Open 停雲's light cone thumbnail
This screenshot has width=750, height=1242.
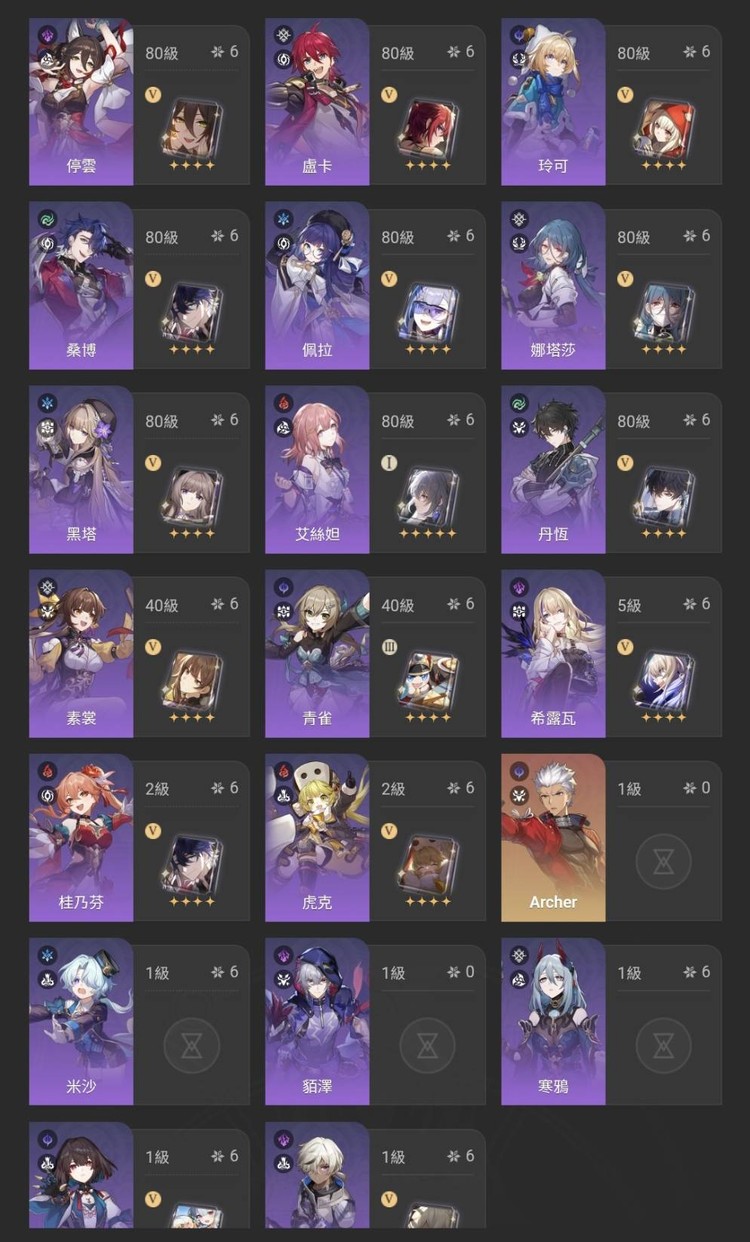pyautogui.click(x=191, y=127)
